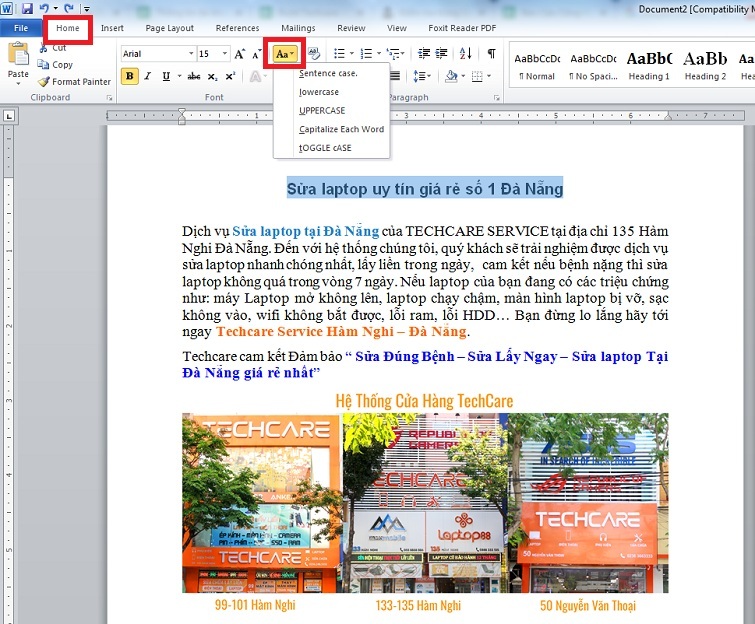The width and height of the screenshot is (755, 624).
Task: Toggle Underline formatting
Action: coord(166,76)
